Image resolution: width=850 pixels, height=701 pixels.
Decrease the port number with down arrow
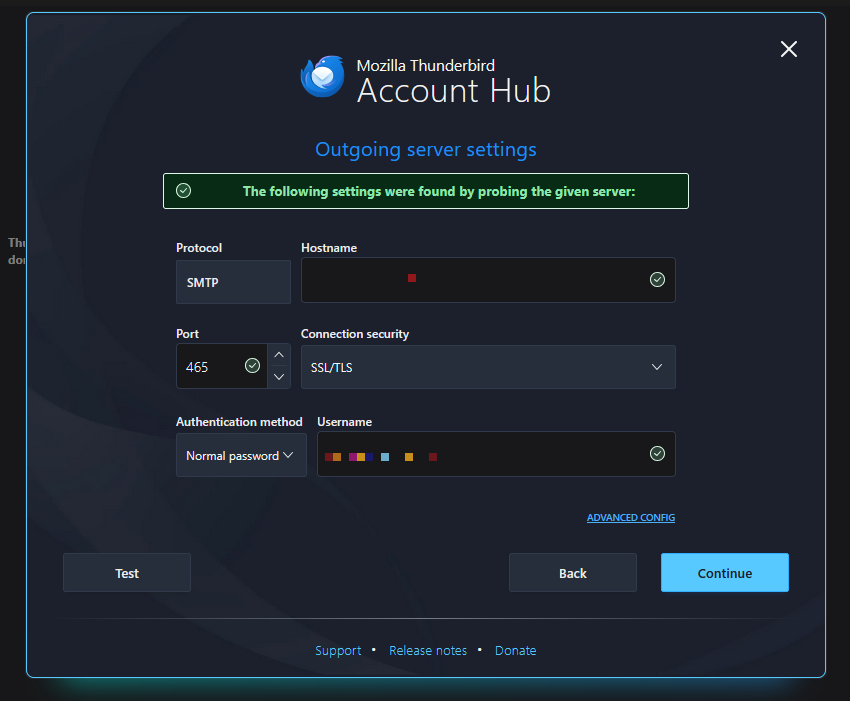[x=279, y=377]
